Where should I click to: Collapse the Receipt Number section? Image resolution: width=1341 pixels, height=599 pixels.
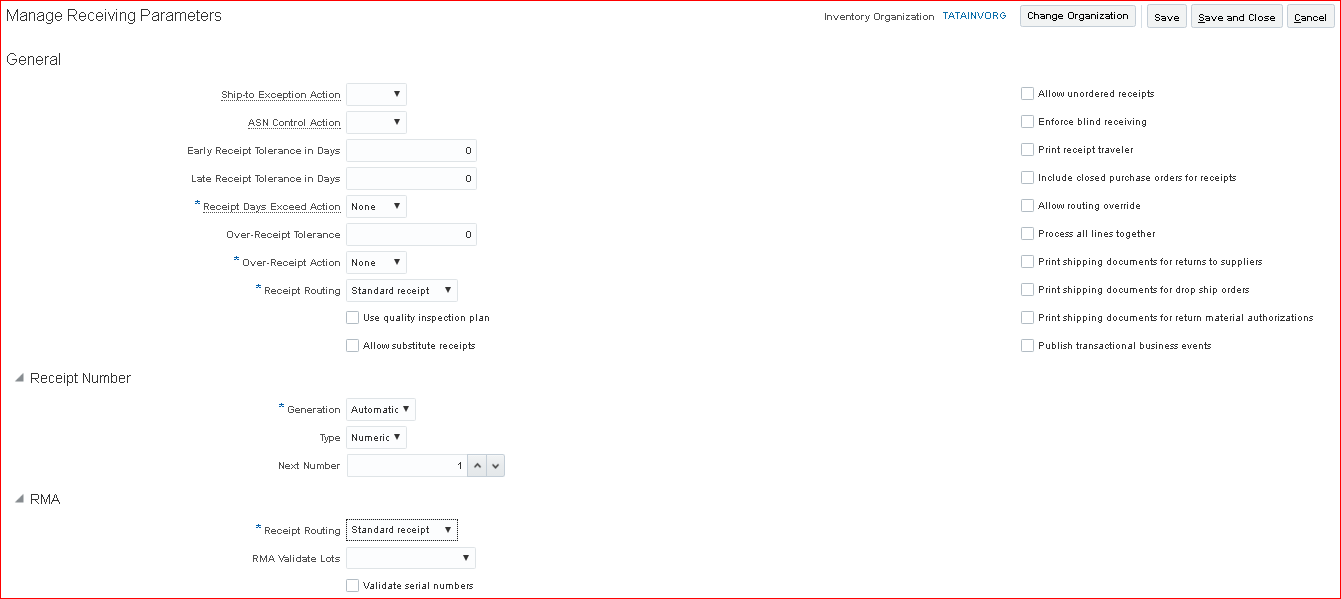[19, 379]
